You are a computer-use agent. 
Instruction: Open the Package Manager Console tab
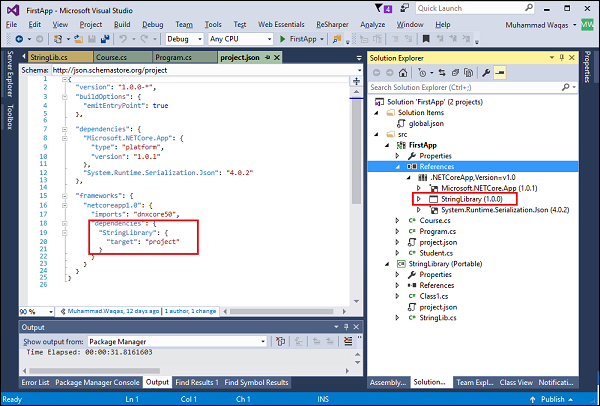[97, 382]
